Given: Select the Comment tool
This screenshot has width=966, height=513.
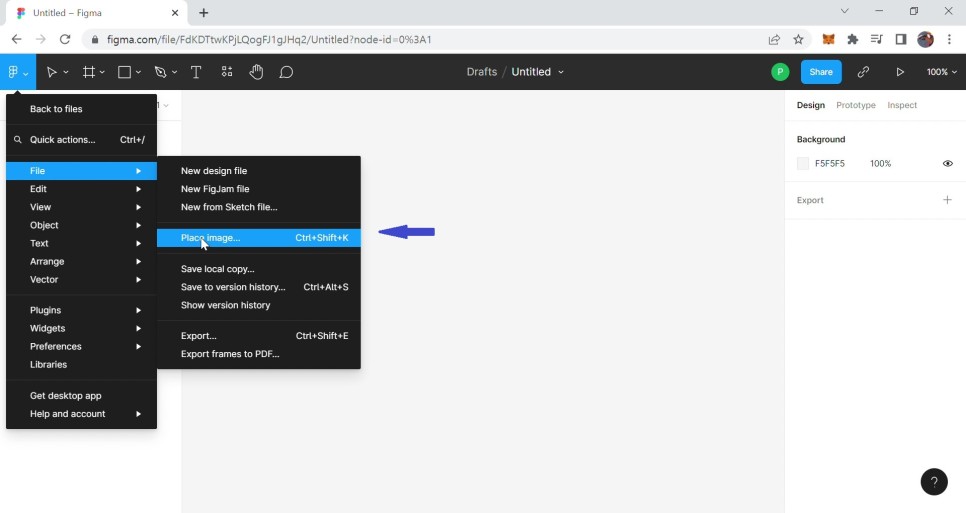Looking at the screenshot, I should coord(286,72).
